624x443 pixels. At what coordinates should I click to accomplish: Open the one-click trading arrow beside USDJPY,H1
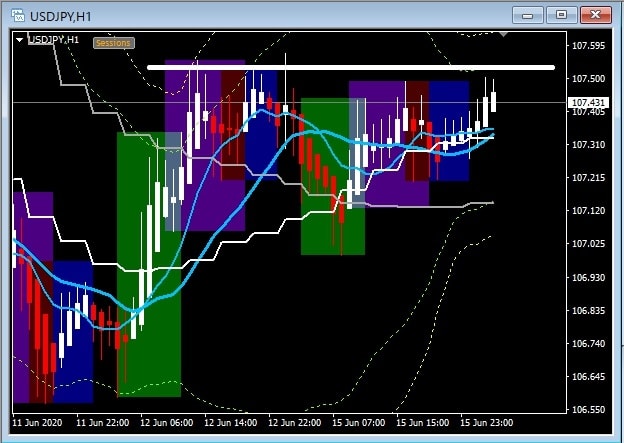pos(20,40)
